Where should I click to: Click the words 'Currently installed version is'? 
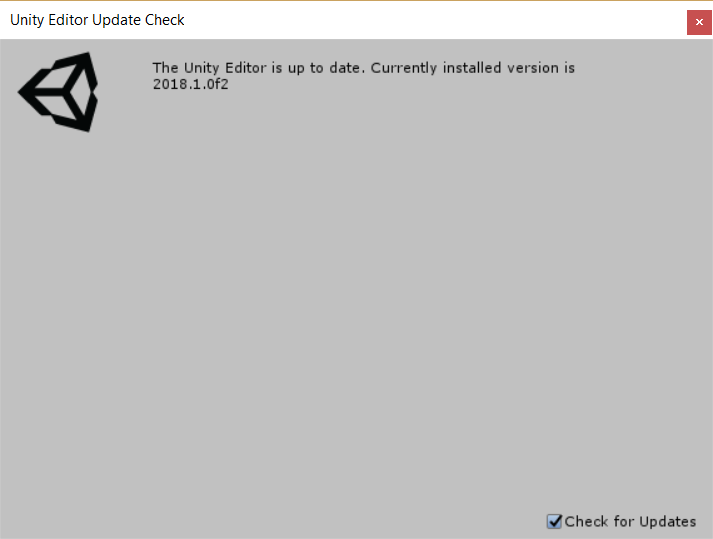pyautogui.click(x=473, y=68)
